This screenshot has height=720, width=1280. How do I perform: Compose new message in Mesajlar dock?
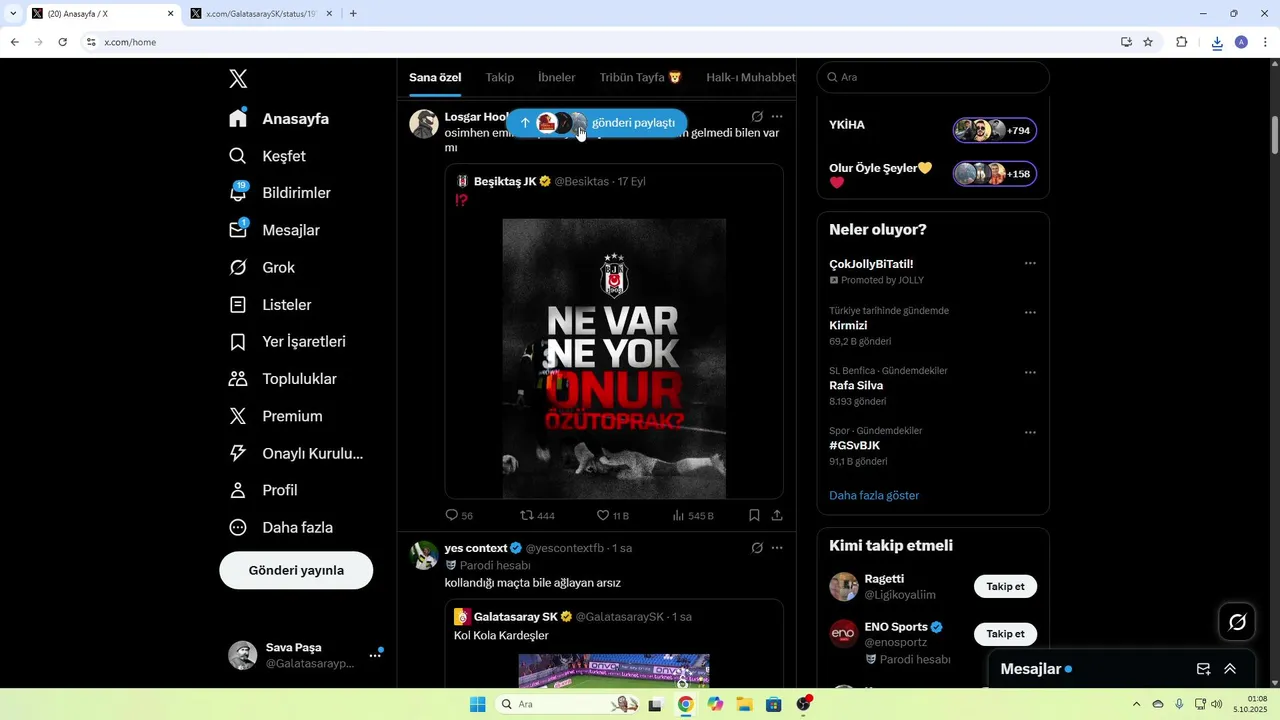click(1204, 669)
